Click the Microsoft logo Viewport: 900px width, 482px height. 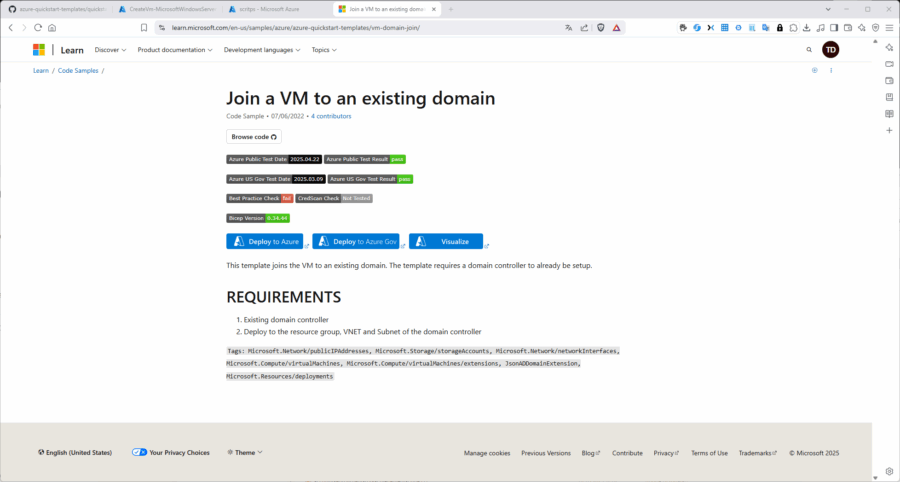click(38, 50)
